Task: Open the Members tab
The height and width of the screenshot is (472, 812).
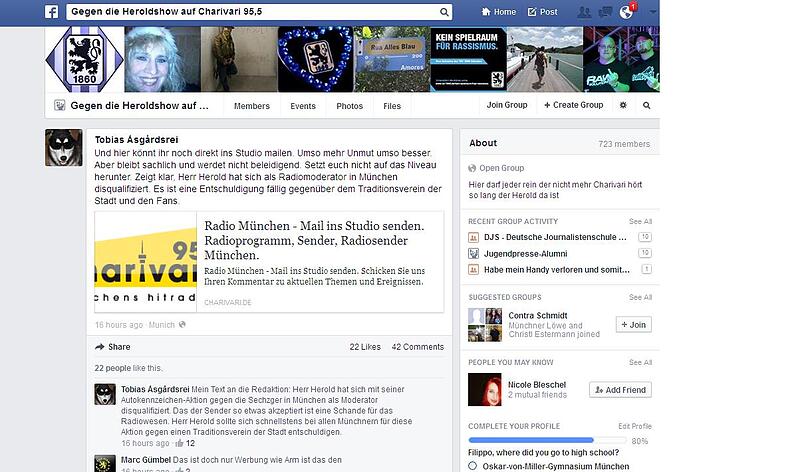Action: 252,106
